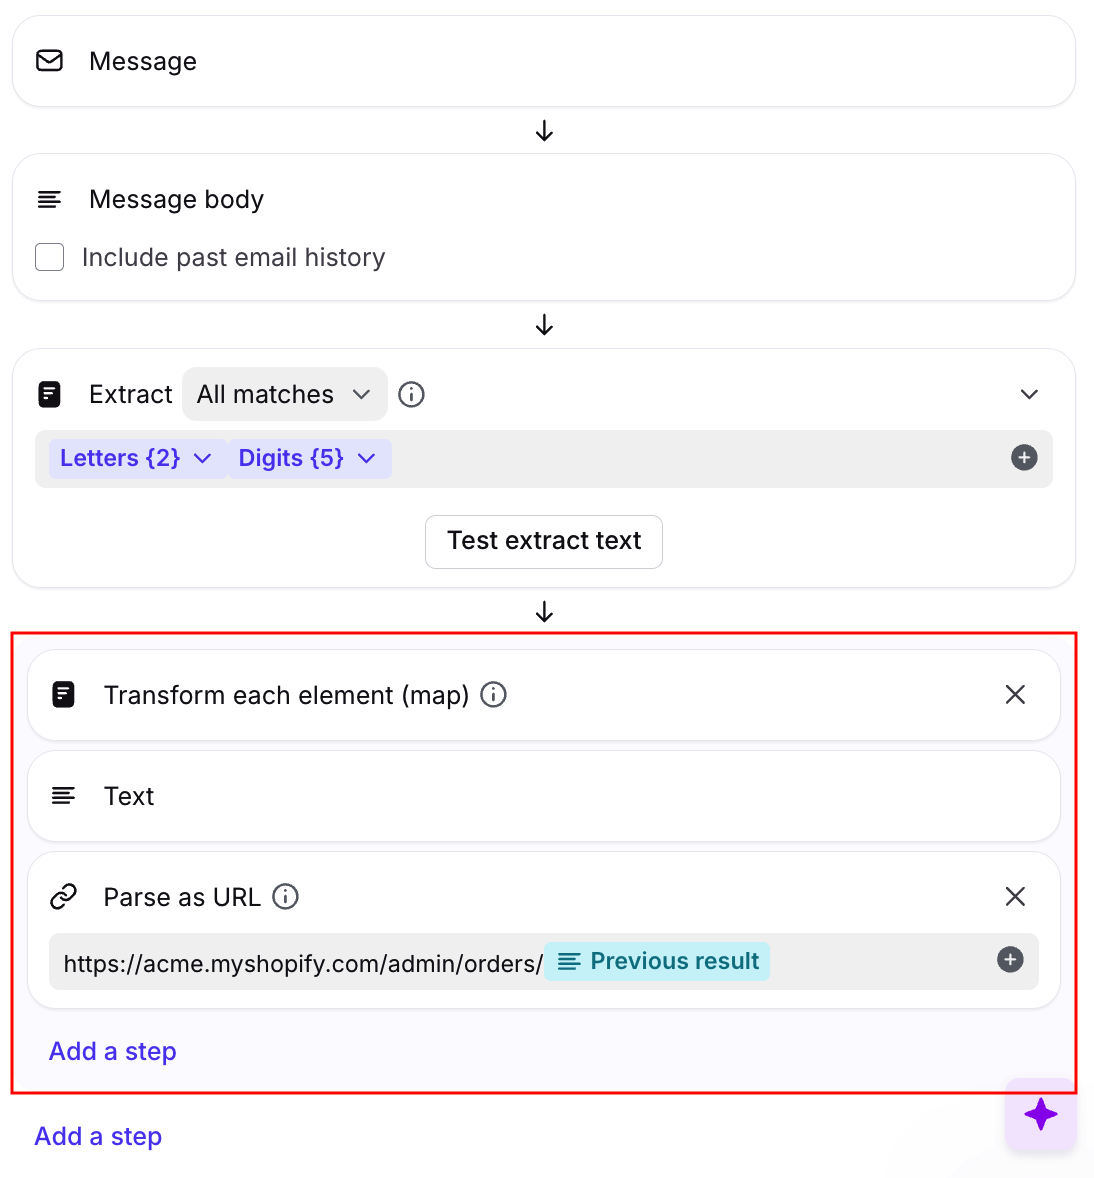1094x1178 pixels.
Task: Click the link icon on Parse as URL
Action: (x=63, y=896)
